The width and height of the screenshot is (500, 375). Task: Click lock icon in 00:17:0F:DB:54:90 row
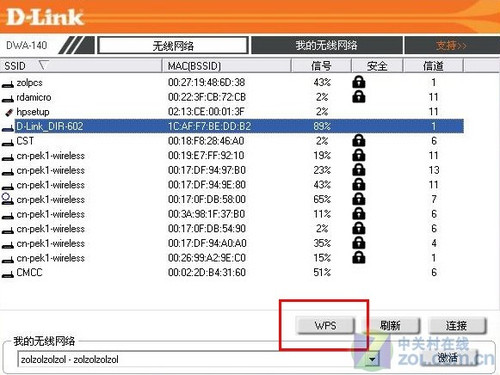[359, 228]
